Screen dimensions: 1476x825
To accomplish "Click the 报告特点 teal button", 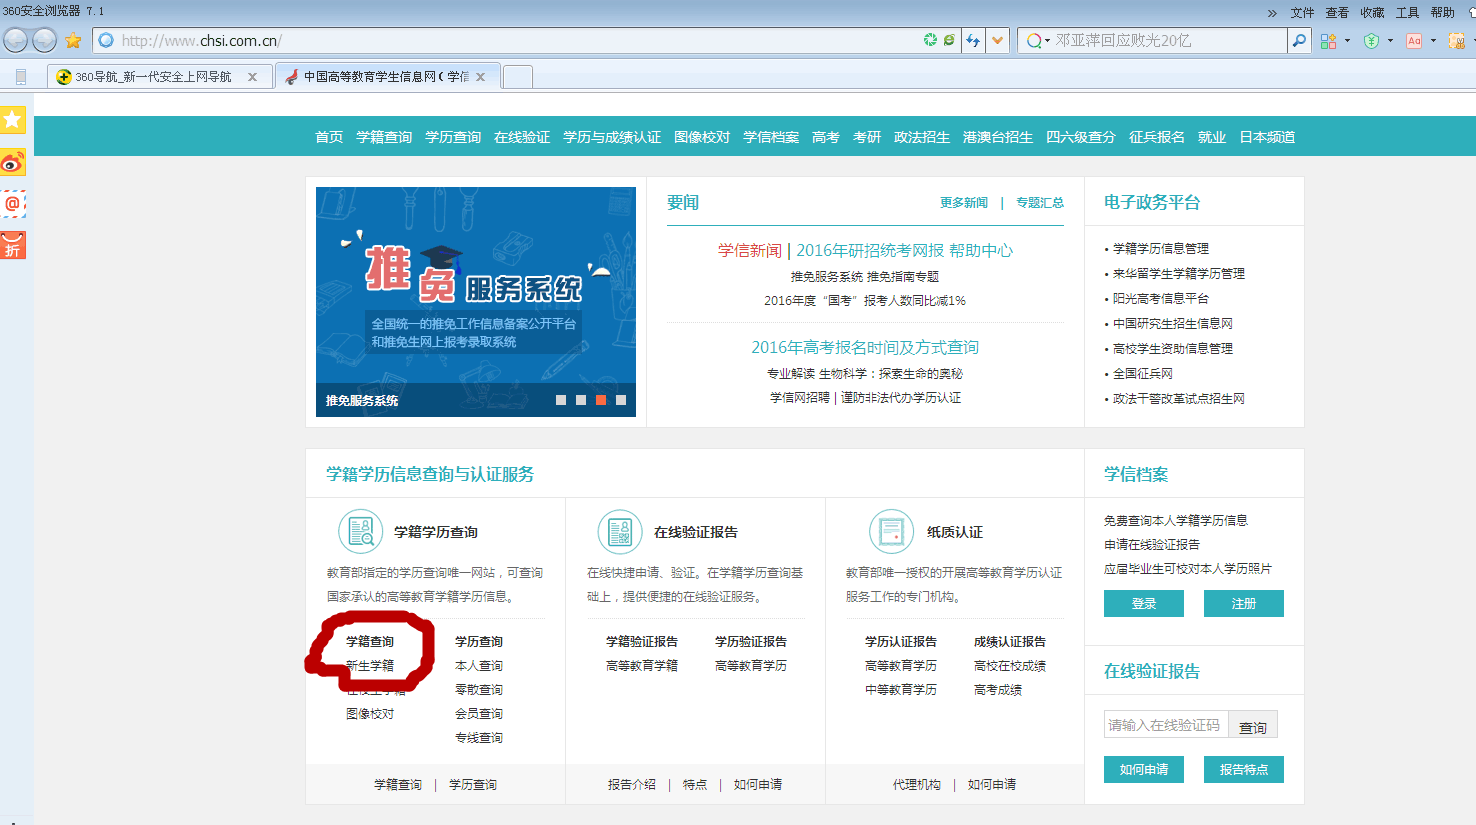I will pos(1244,769).
